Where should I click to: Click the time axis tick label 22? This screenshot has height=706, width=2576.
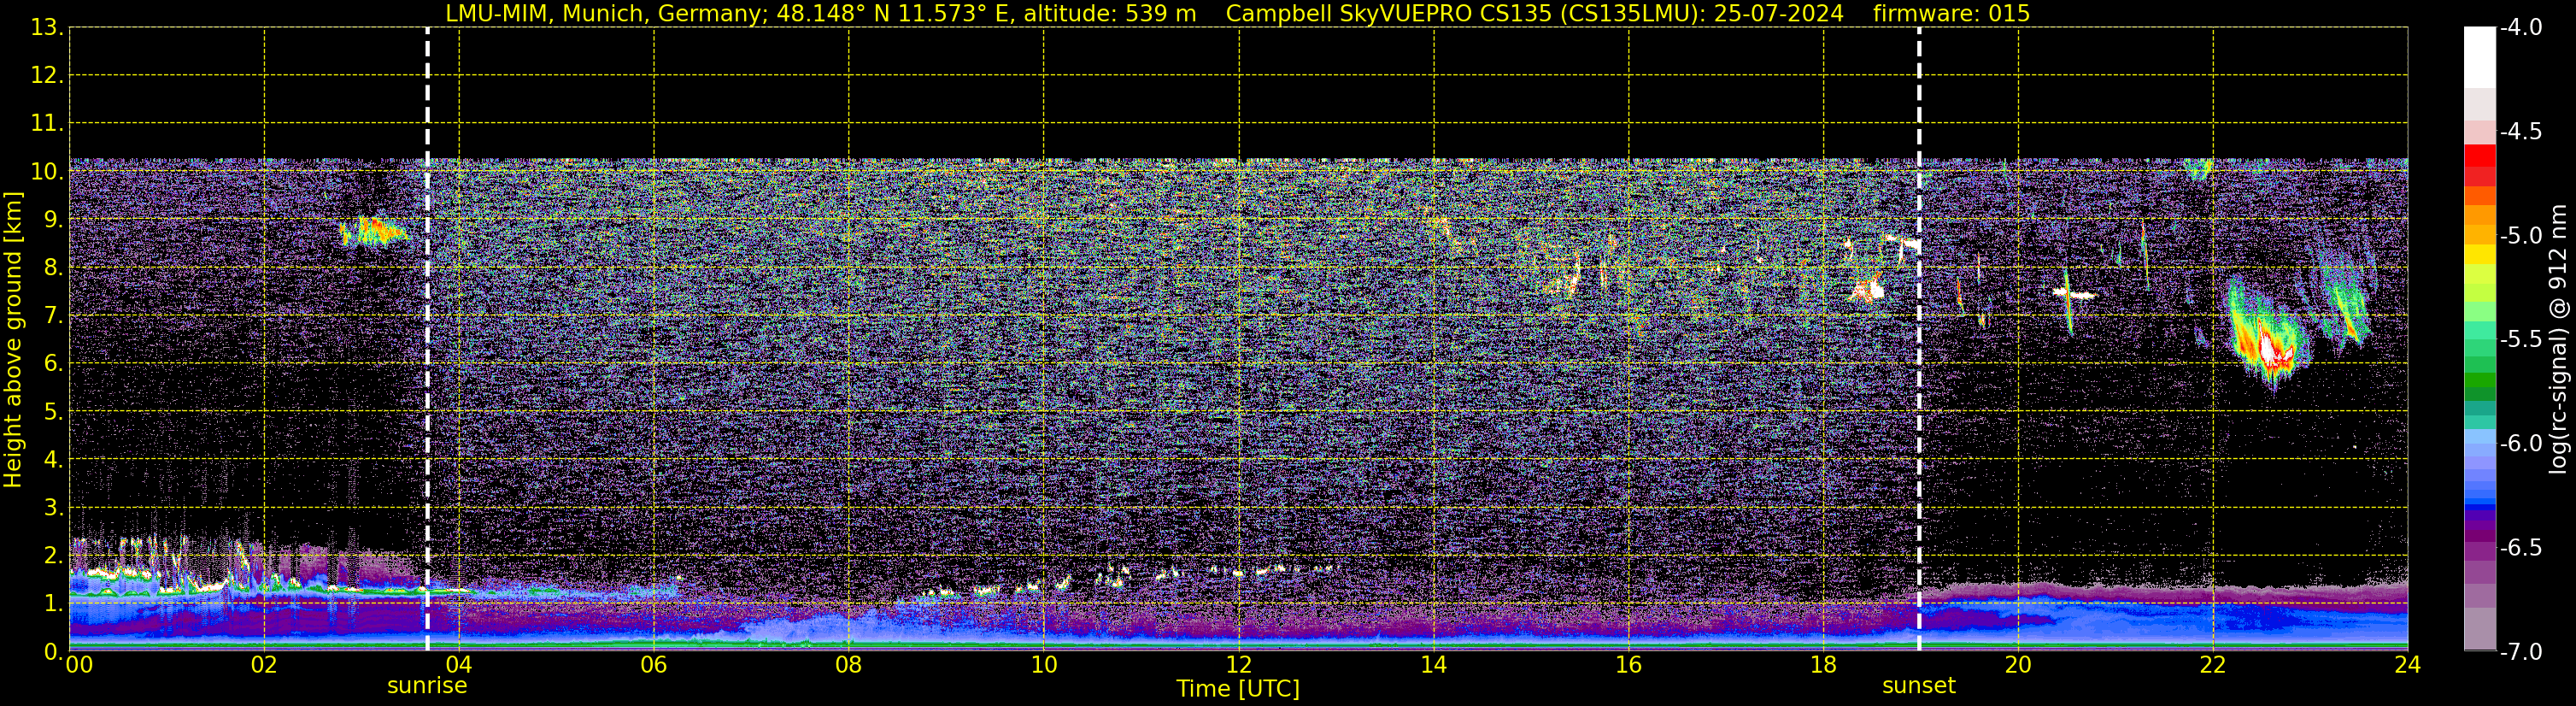tap(2213, 665)
